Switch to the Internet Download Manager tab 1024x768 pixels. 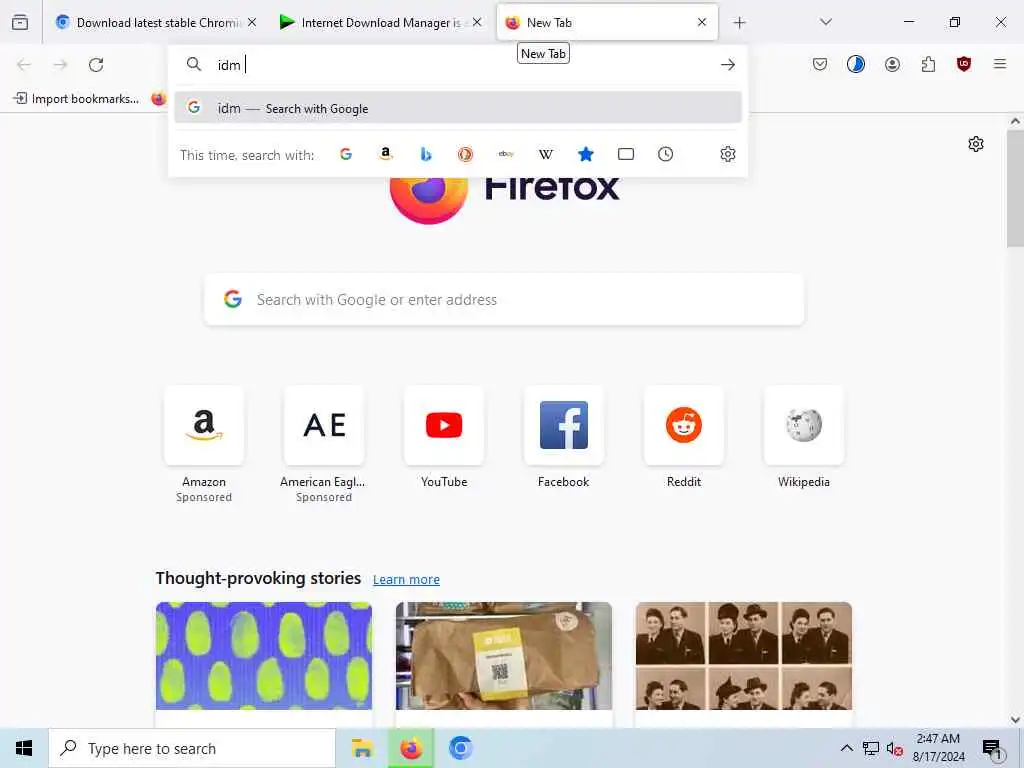(x=381, y=22)
